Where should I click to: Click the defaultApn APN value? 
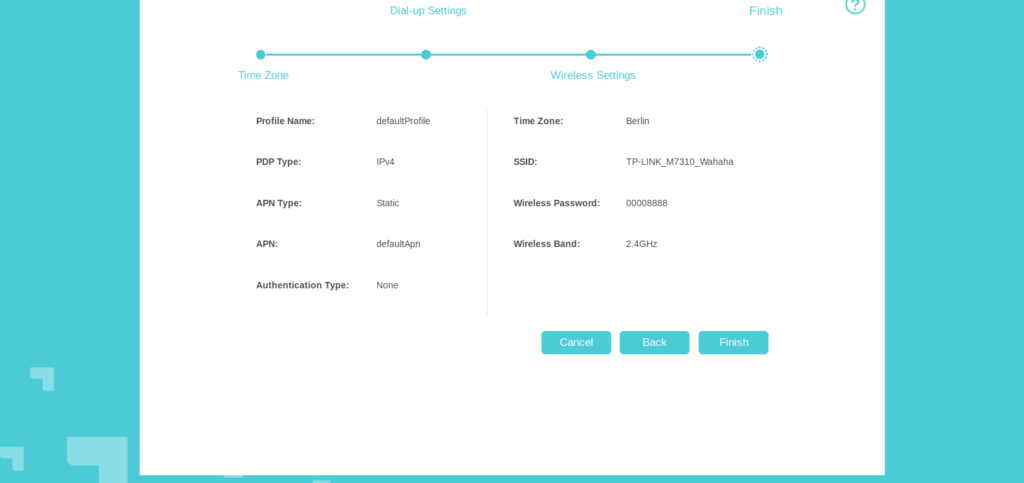coord(398,244)
